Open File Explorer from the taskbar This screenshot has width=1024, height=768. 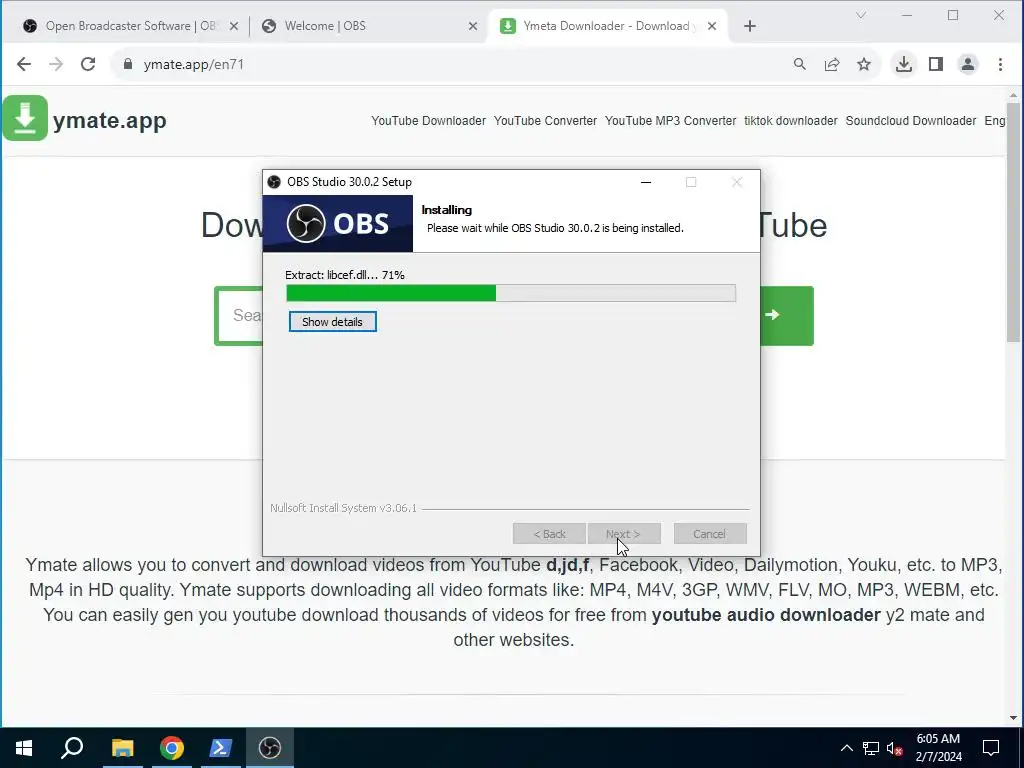coord(122,748)
